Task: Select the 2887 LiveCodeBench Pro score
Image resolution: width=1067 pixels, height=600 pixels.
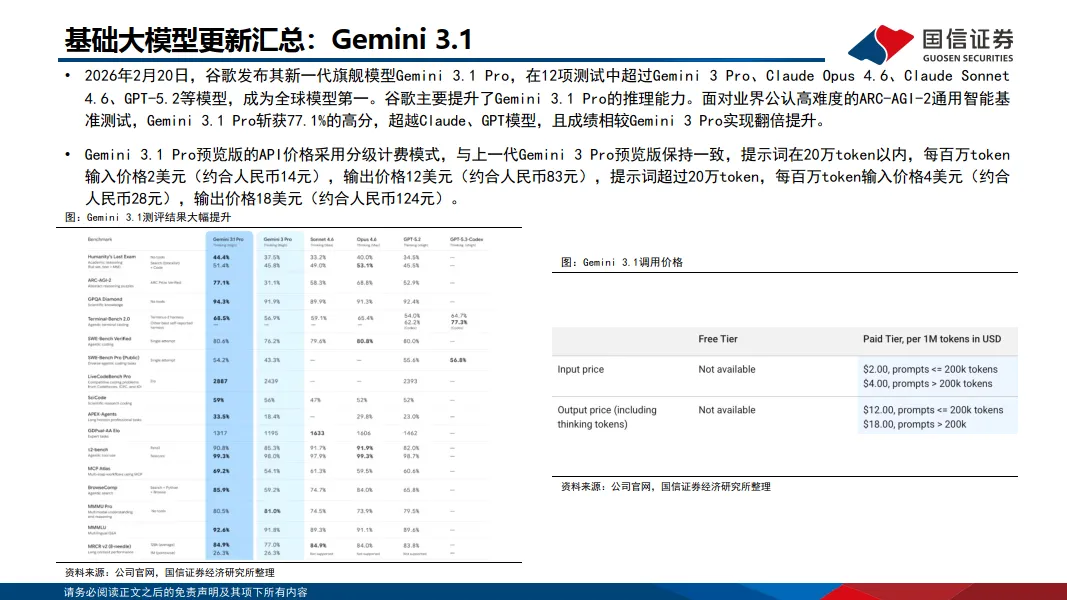Action: 220,381
